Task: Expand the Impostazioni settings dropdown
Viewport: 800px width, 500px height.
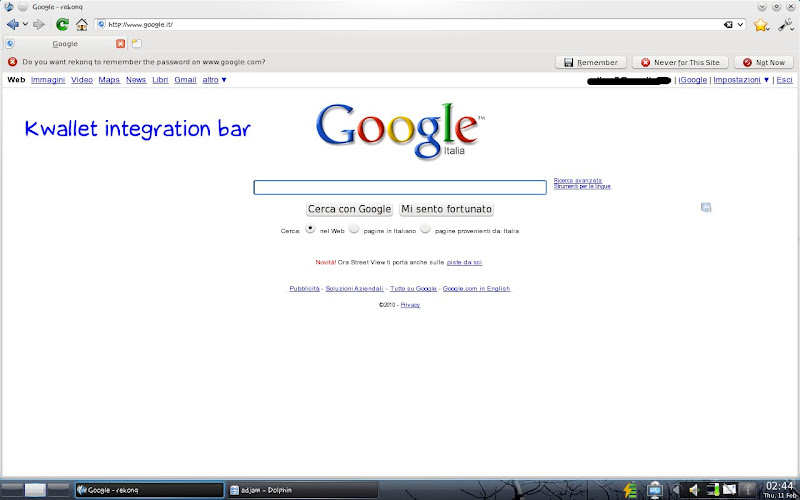Action: point(741,80)
